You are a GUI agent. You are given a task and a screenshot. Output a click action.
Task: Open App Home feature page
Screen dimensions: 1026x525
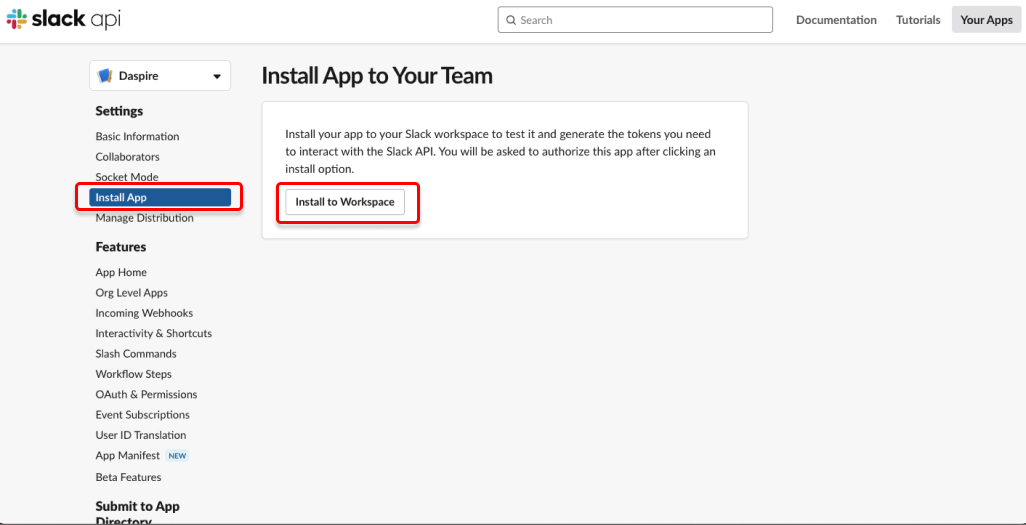(121, 272)
